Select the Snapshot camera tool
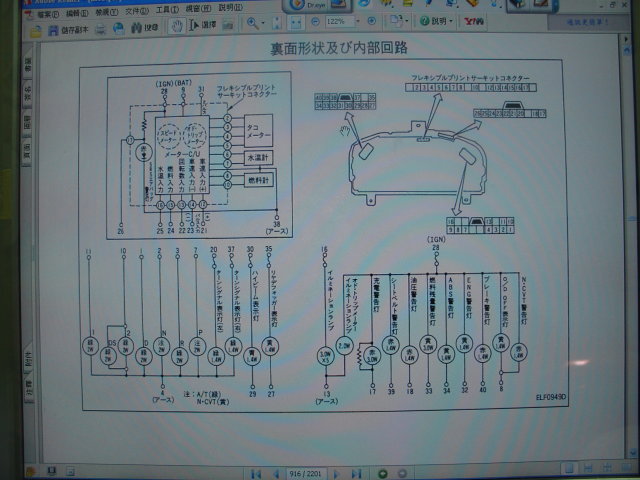The height and width of the screenshot is (480, 640). coord(228,25)
